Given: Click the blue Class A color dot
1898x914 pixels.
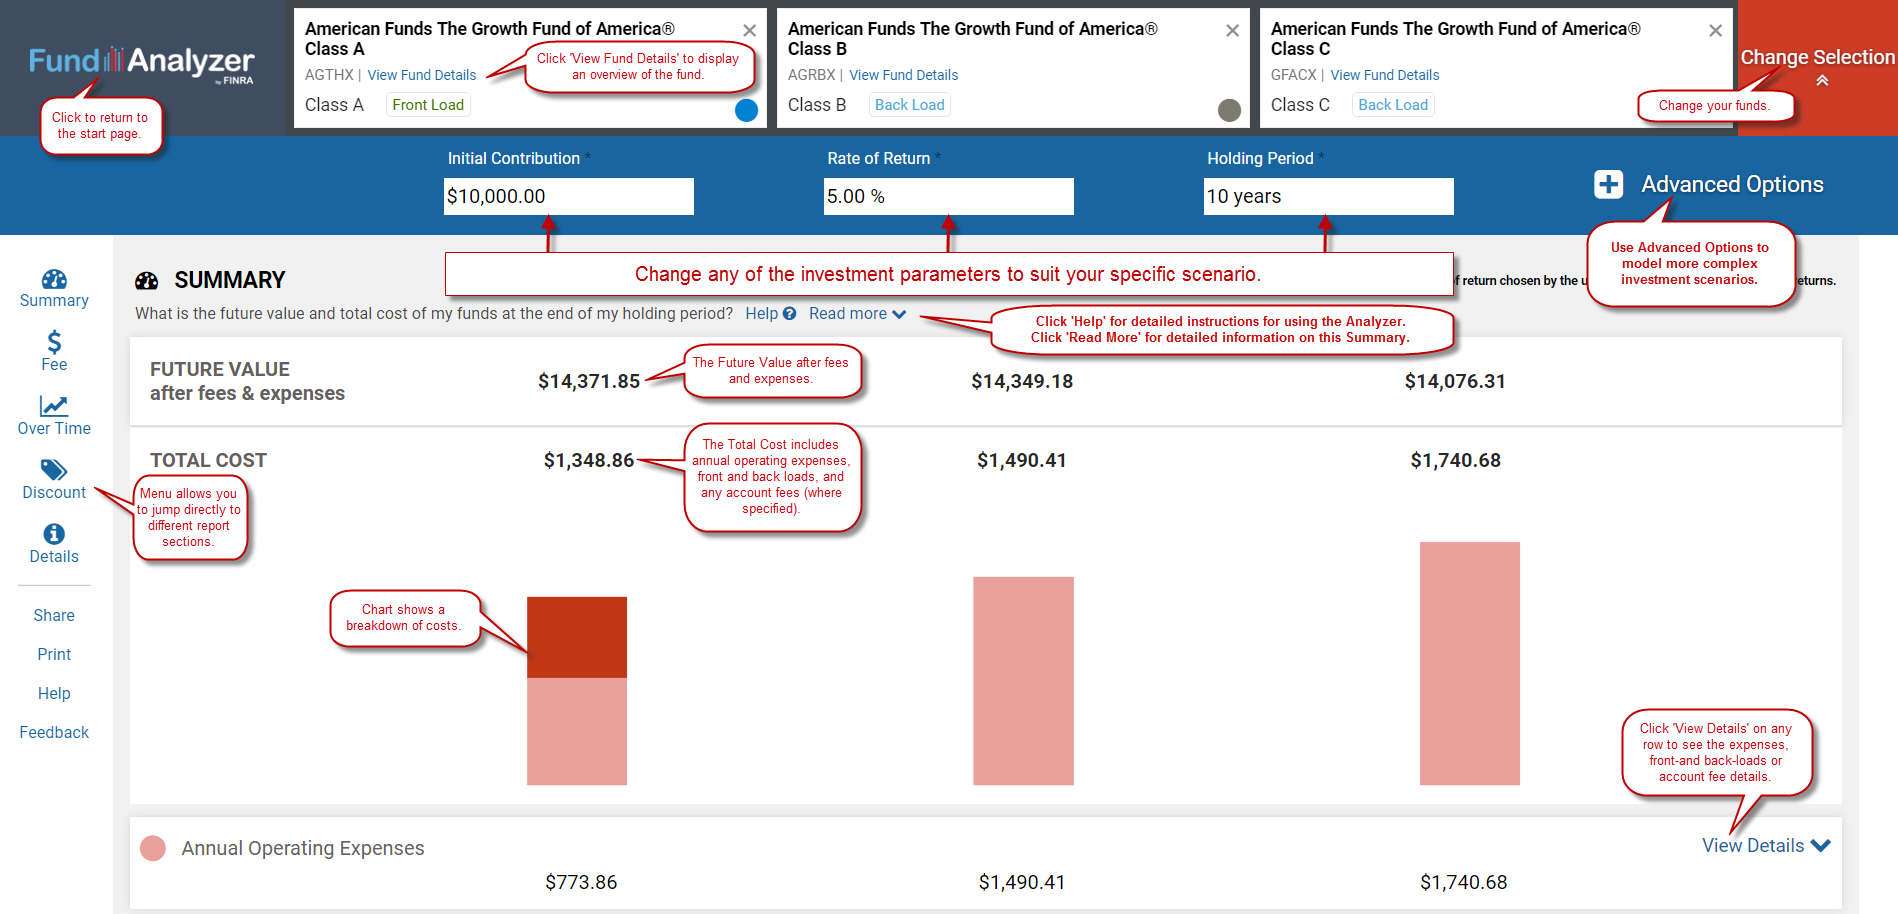Looking at the screenshot, I should tap(746, 110).
